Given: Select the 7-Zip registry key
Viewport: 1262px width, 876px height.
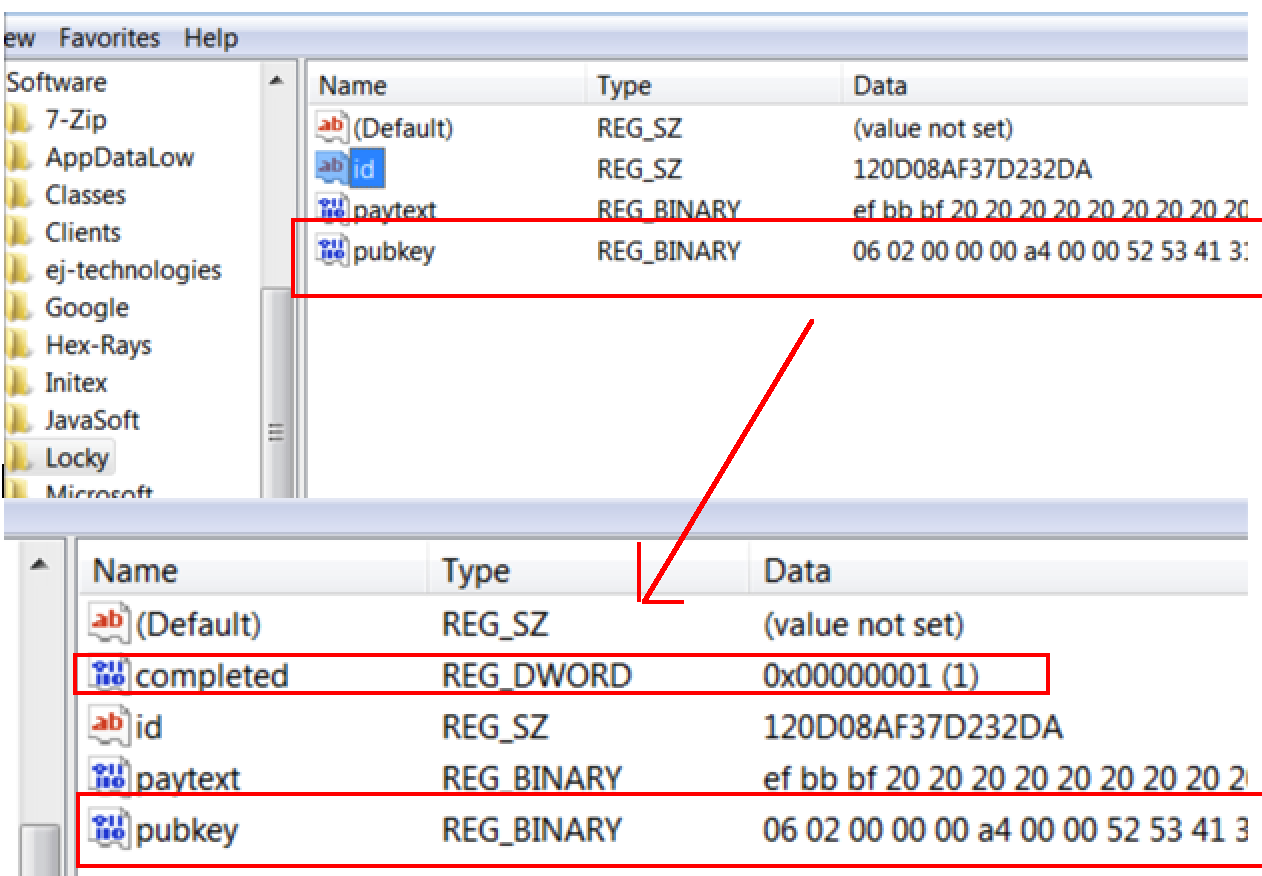Looking at the screenshot, I should pos(76,120).
